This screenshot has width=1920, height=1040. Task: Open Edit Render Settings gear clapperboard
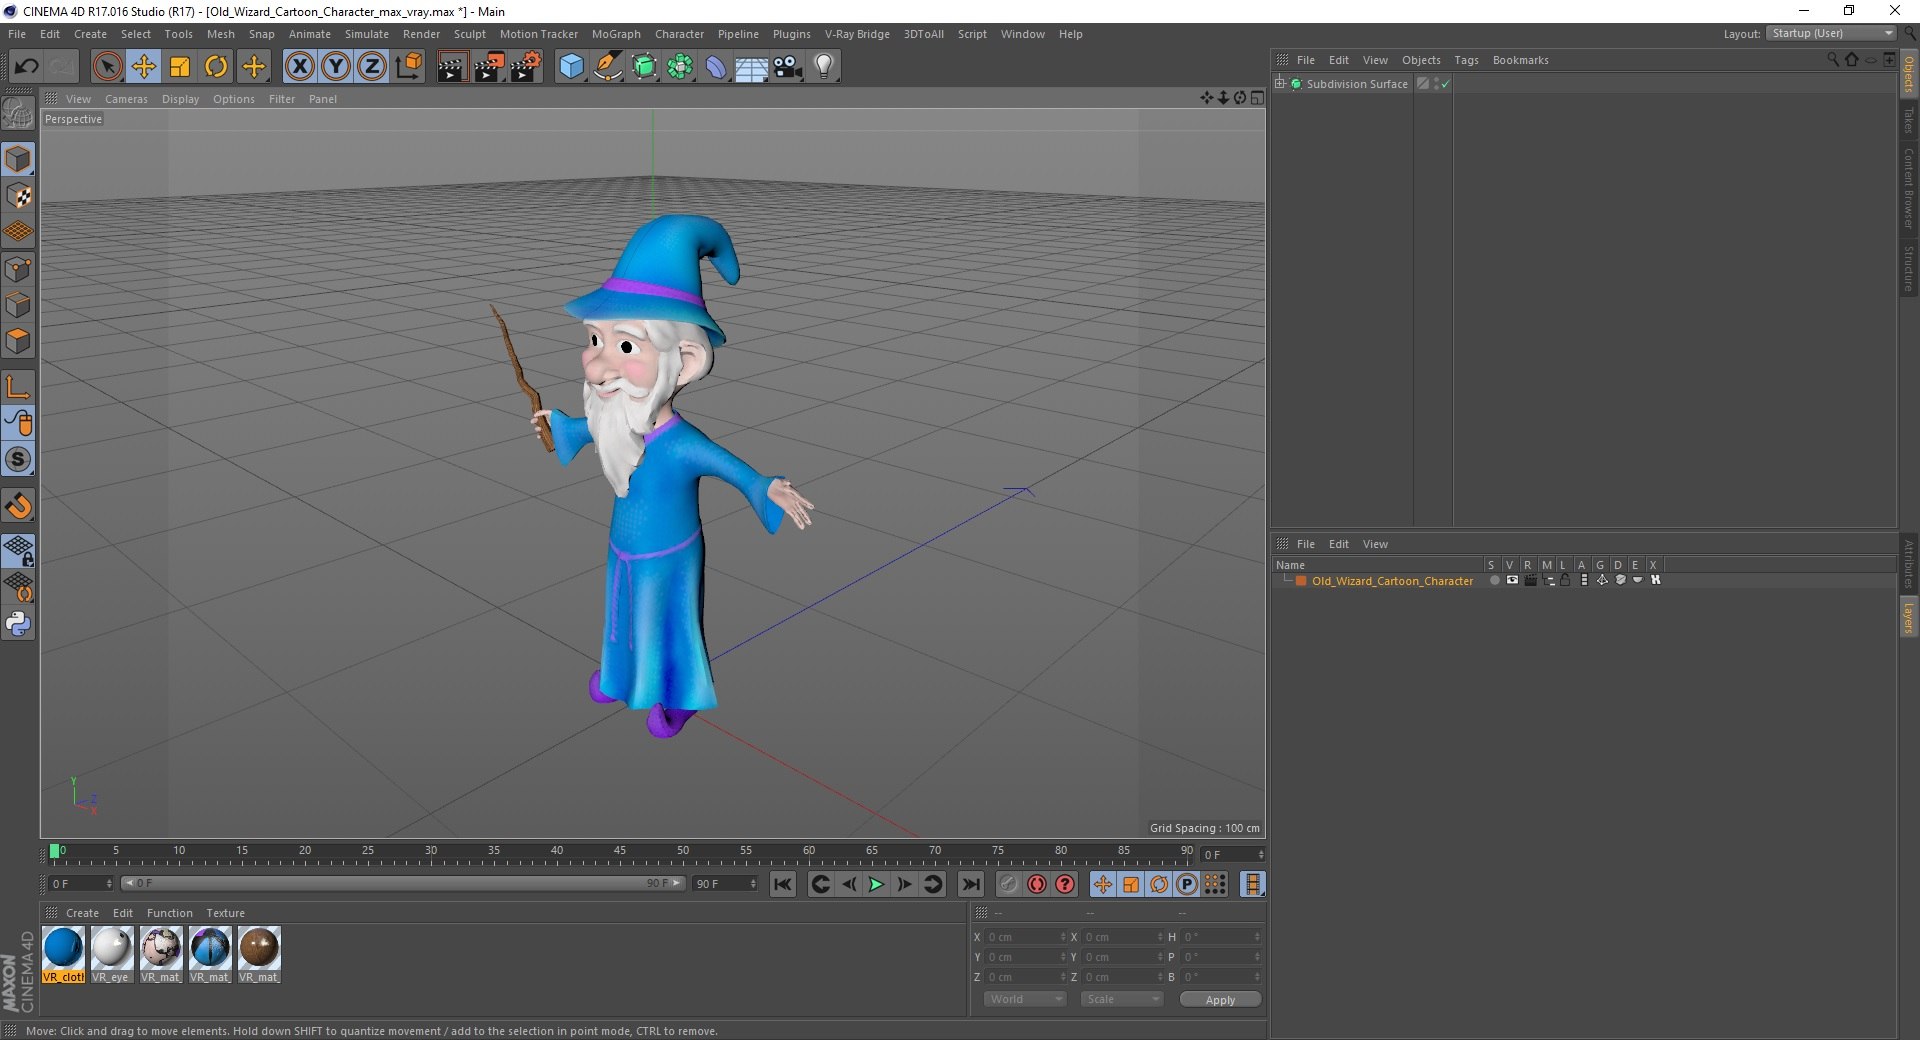click(526, 67)
